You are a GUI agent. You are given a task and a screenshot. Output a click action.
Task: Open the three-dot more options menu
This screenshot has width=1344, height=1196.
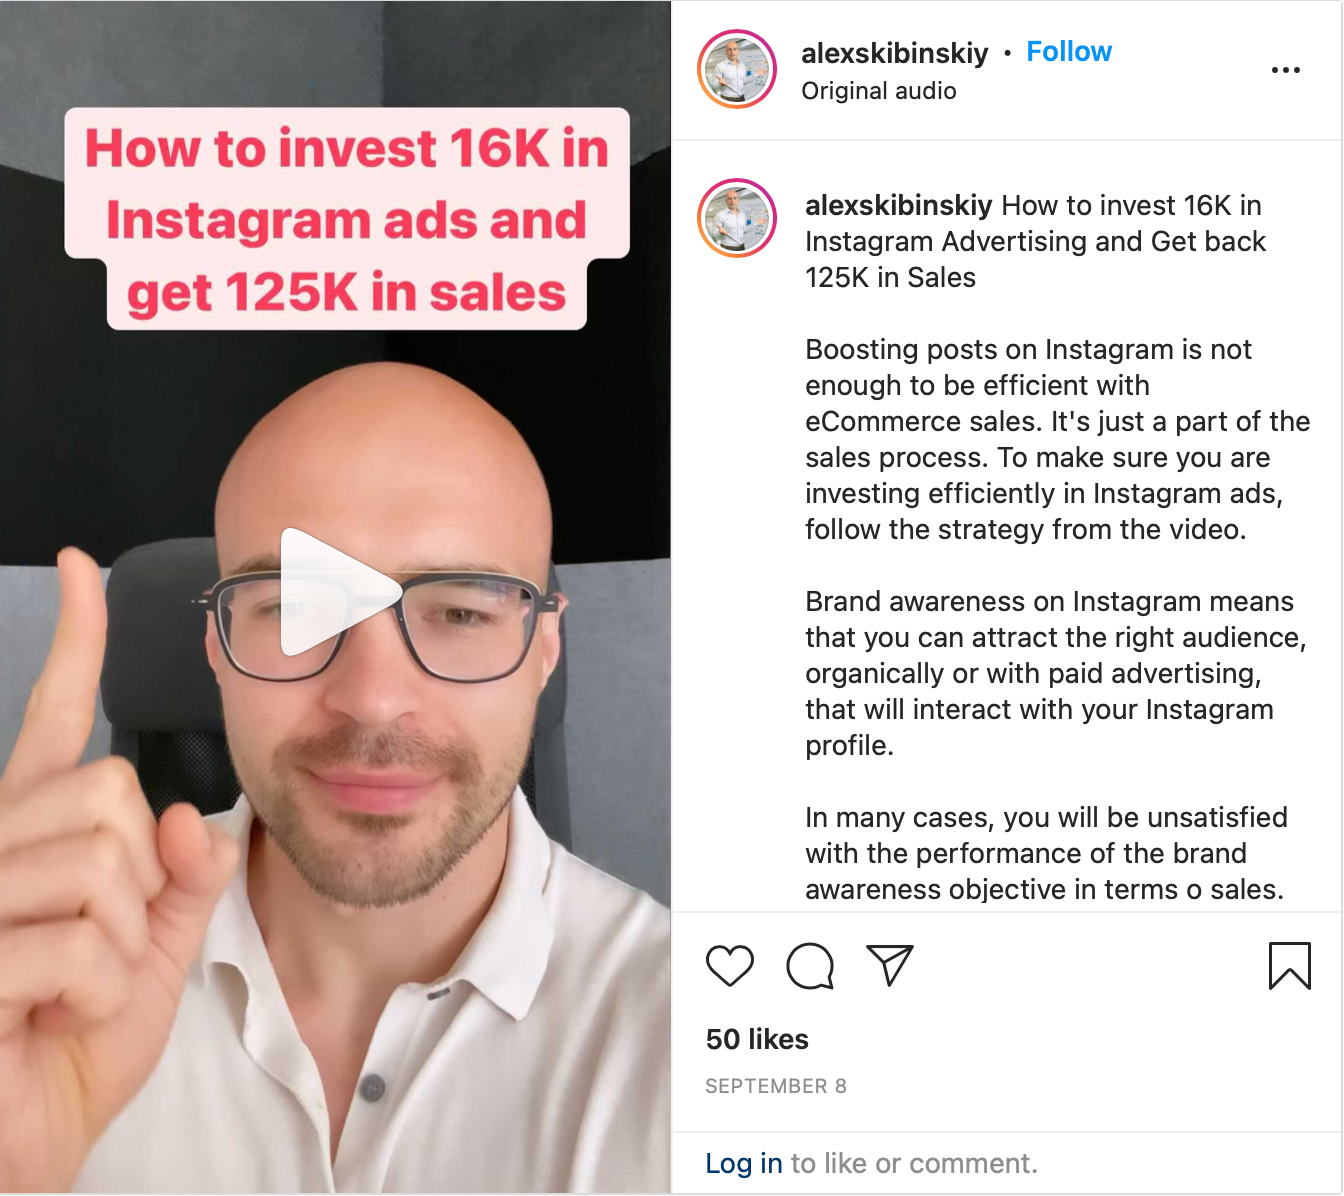pyautogui.click(x=1286, y=70)
